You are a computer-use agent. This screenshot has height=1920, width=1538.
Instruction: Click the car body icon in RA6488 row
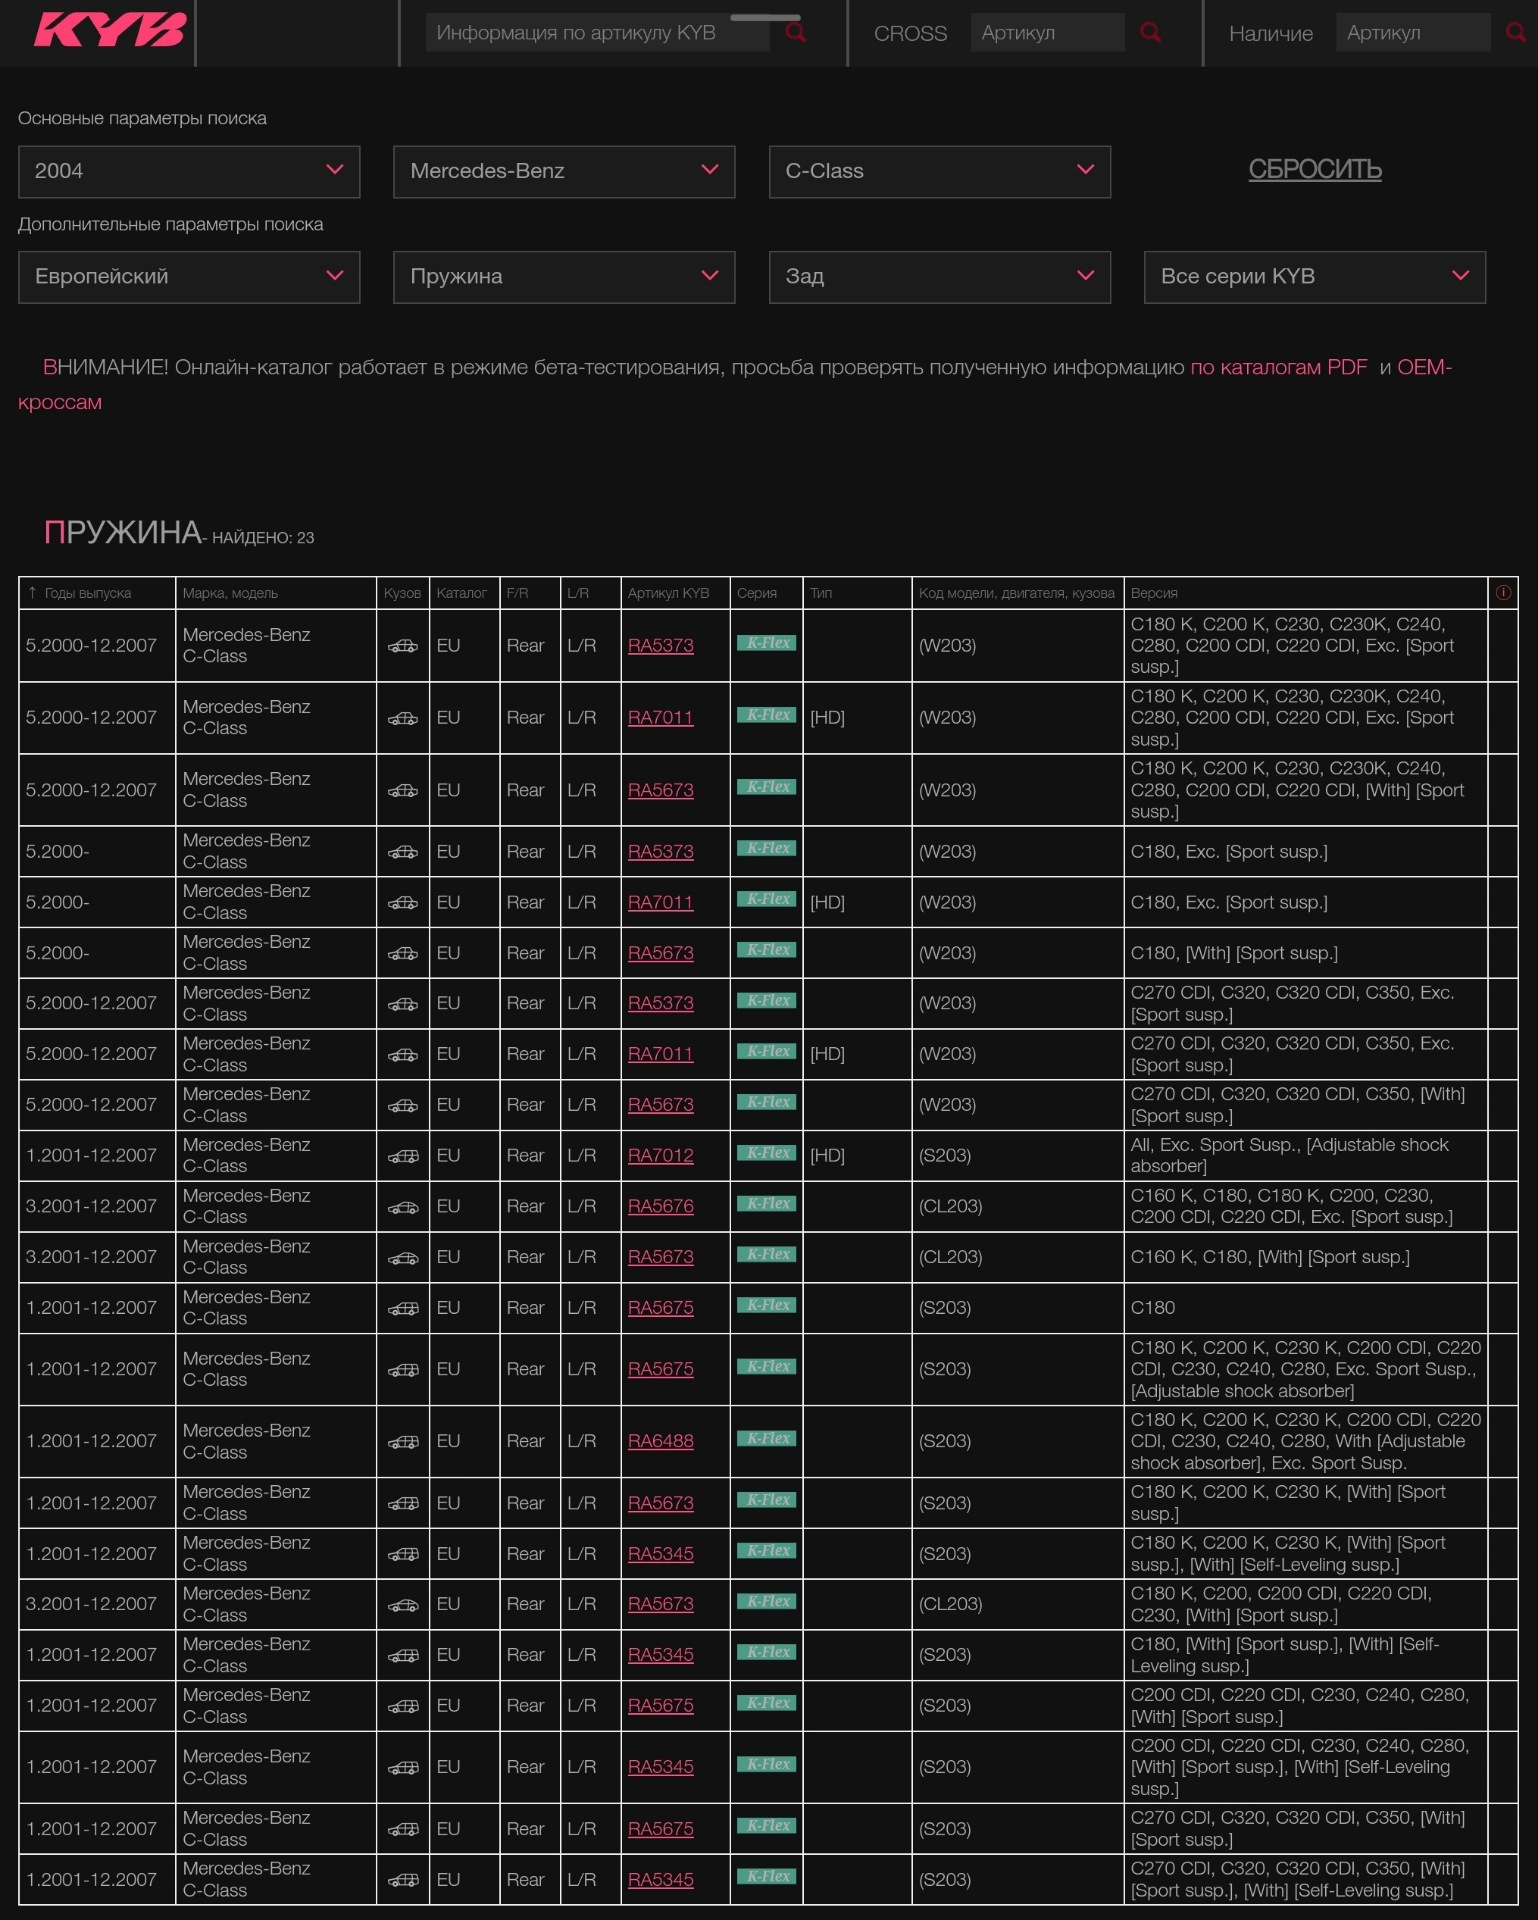[x=403, y=1442]
